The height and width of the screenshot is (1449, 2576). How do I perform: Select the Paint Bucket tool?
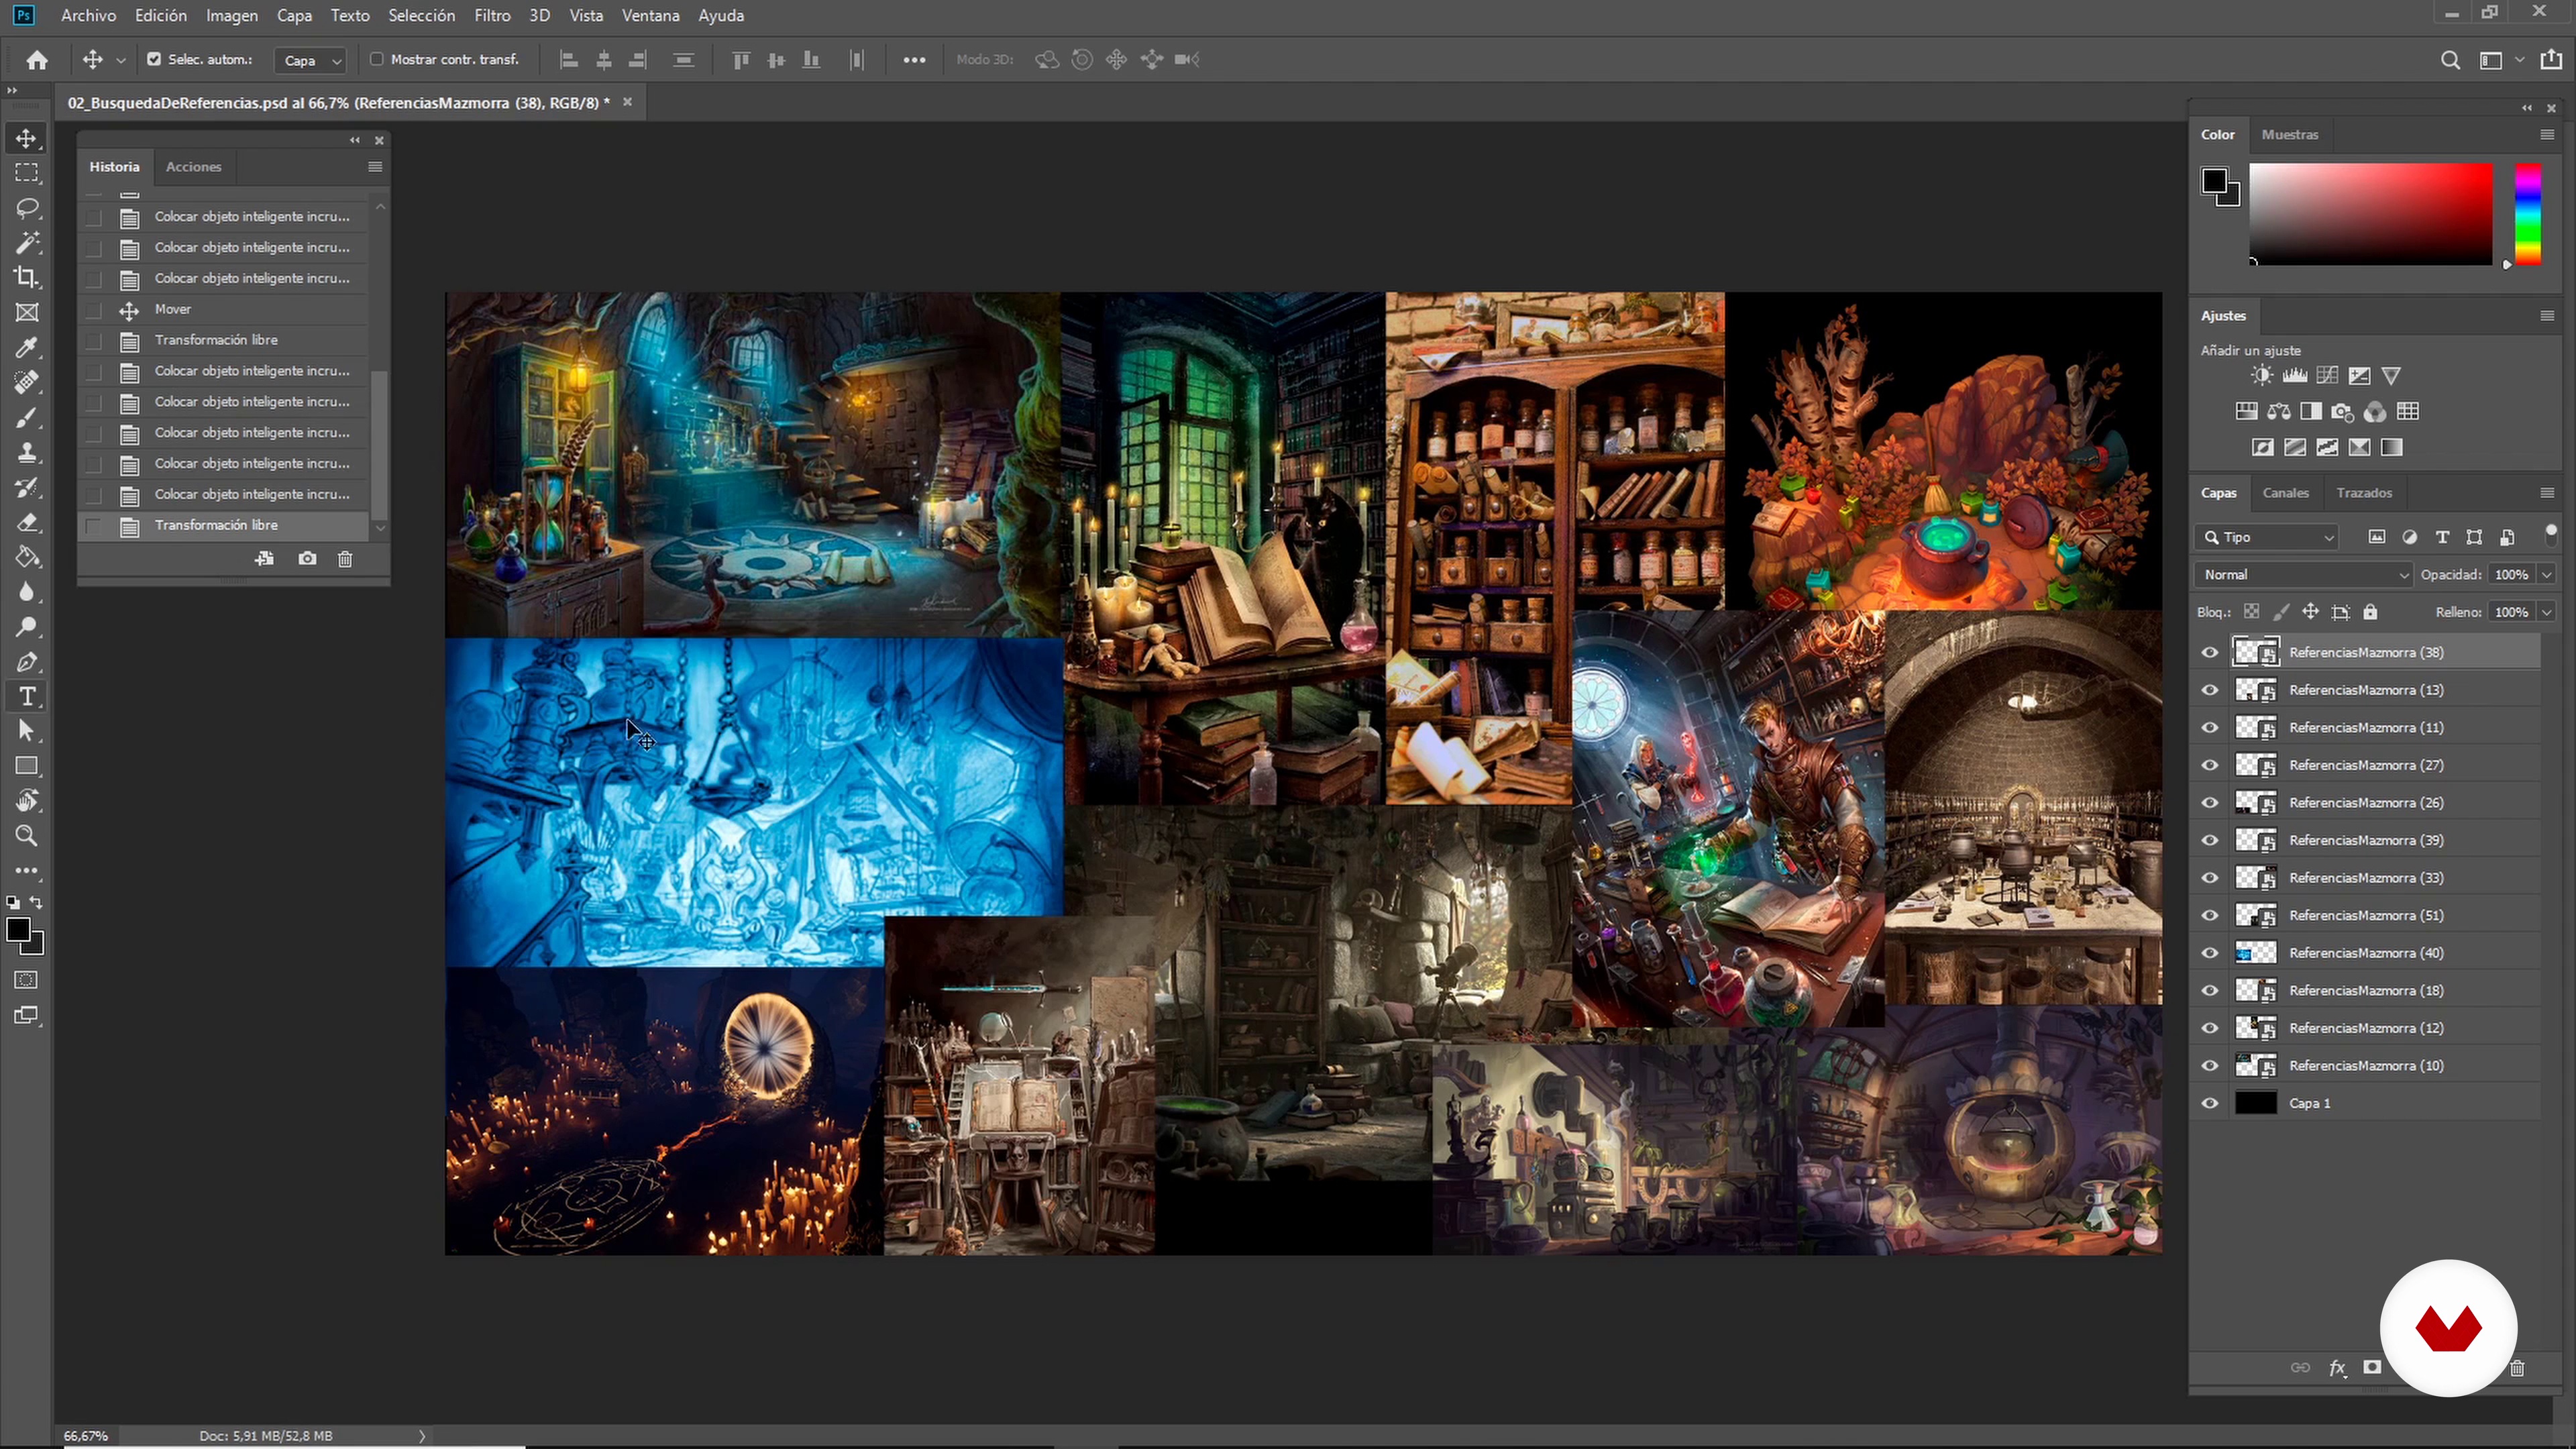pyautogui.click(x=27, y=557)
